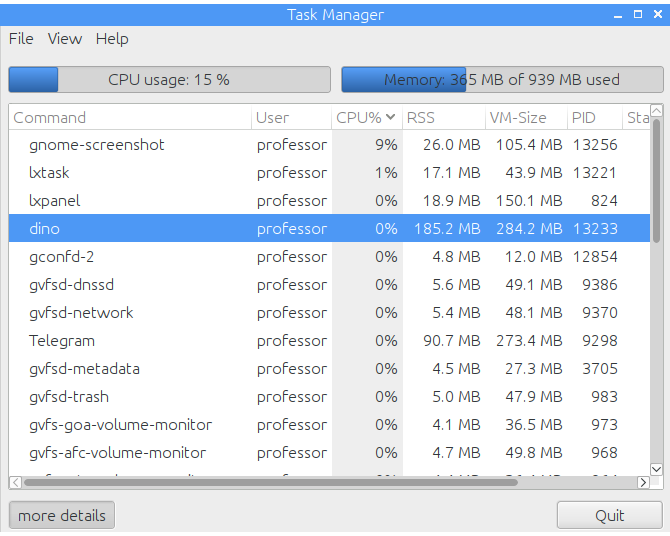Screen dimensions: 670x536
Task: Select the gvfsd-metadata process row
Action: pyautogui.click(x=329, y=369)
